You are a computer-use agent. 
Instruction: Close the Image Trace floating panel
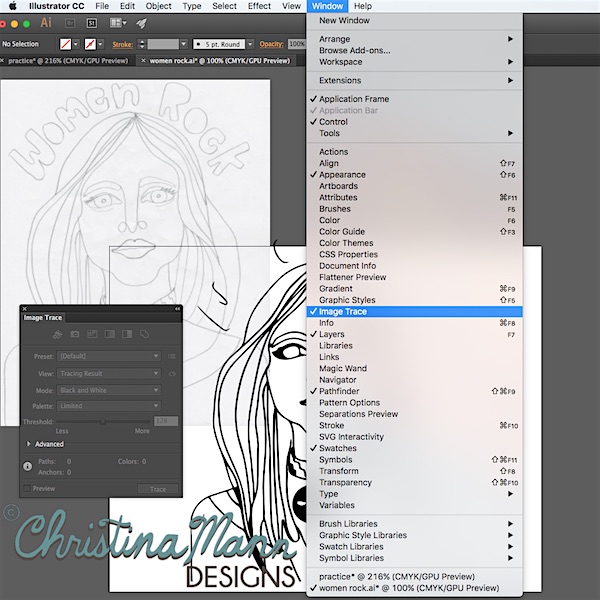[25, 309]
